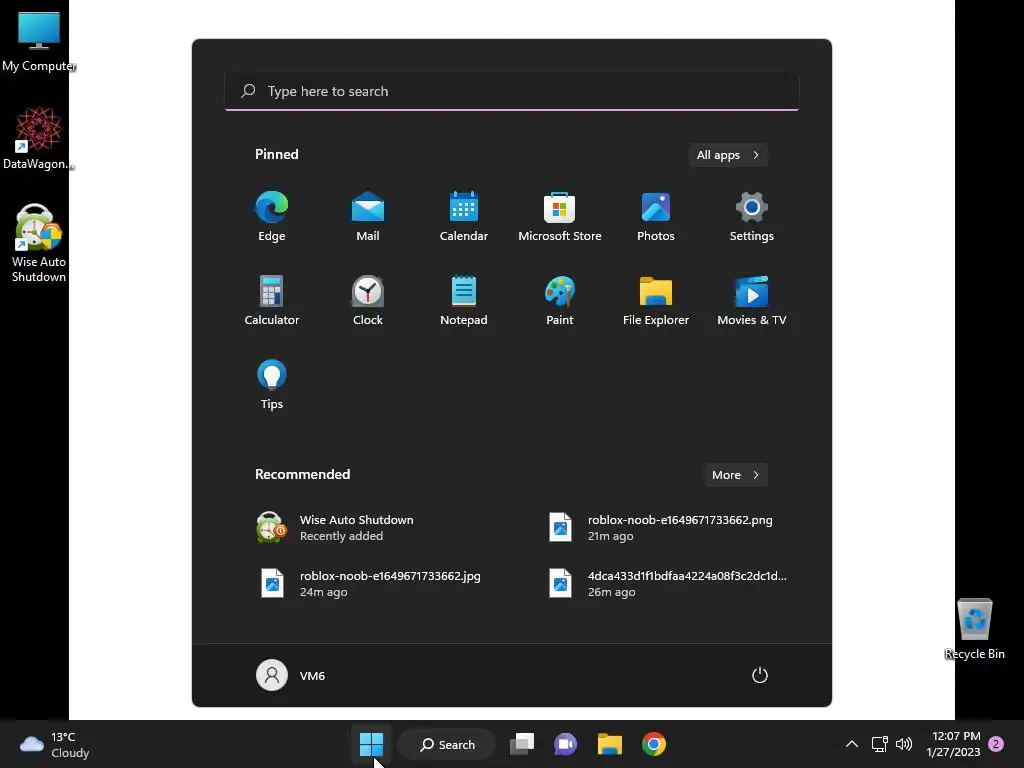Open the Paint app
The image size is (1024, 768).
[560, 301]
